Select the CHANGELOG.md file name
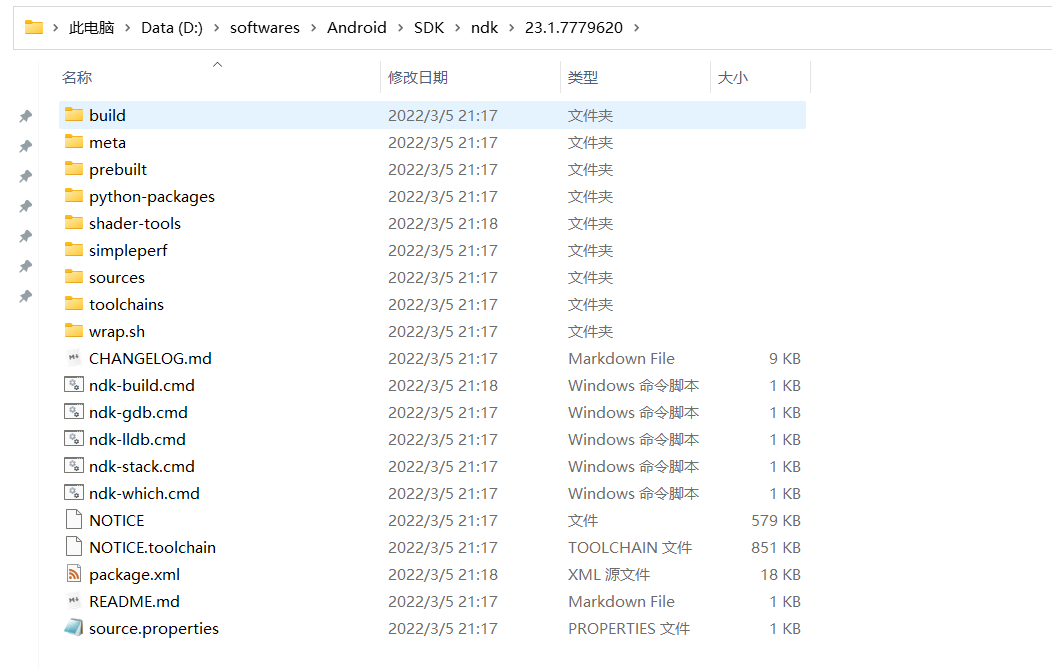 point(150,358)
